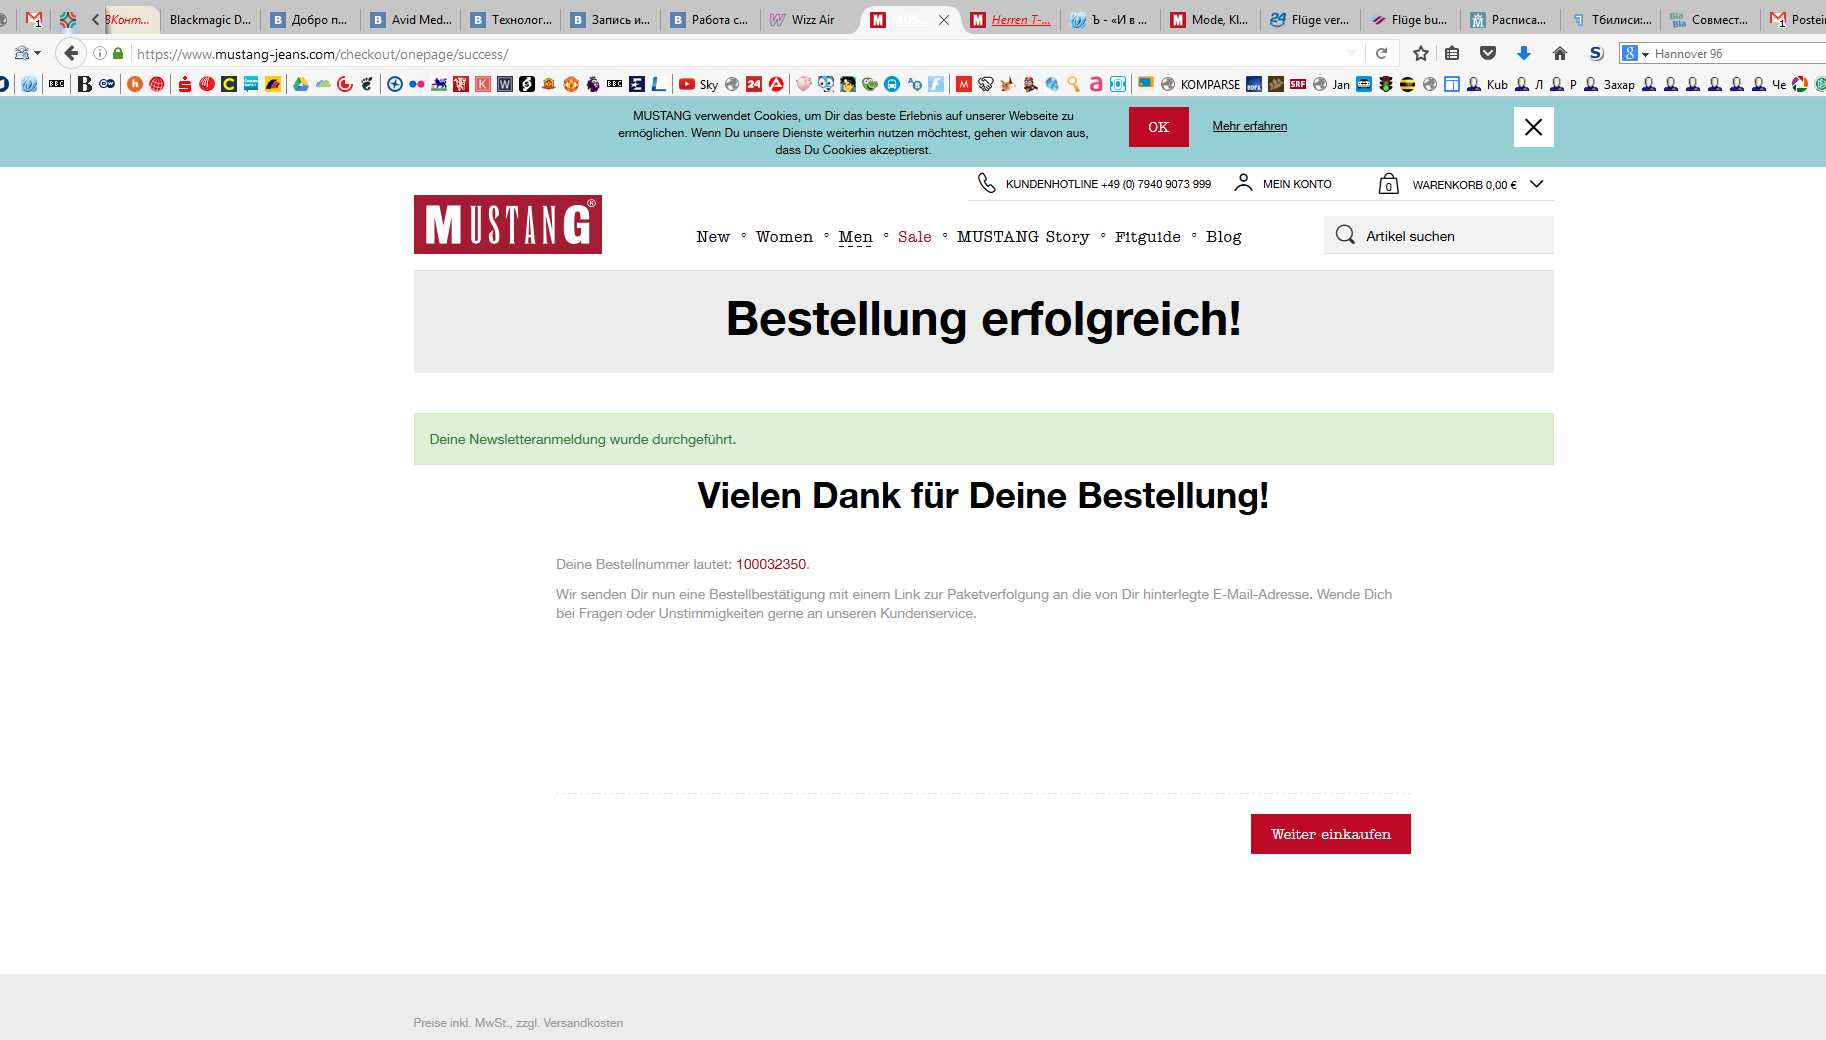1826x1040 pixels.
Task: Click the MUSTANG logo
Action: (x=508, y=224)
